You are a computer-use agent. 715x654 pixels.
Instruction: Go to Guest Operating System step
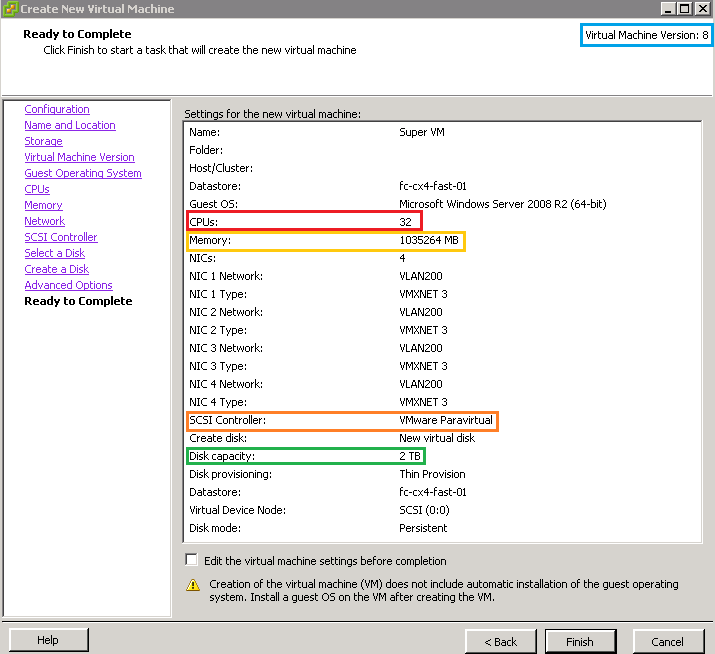point(83,173)
